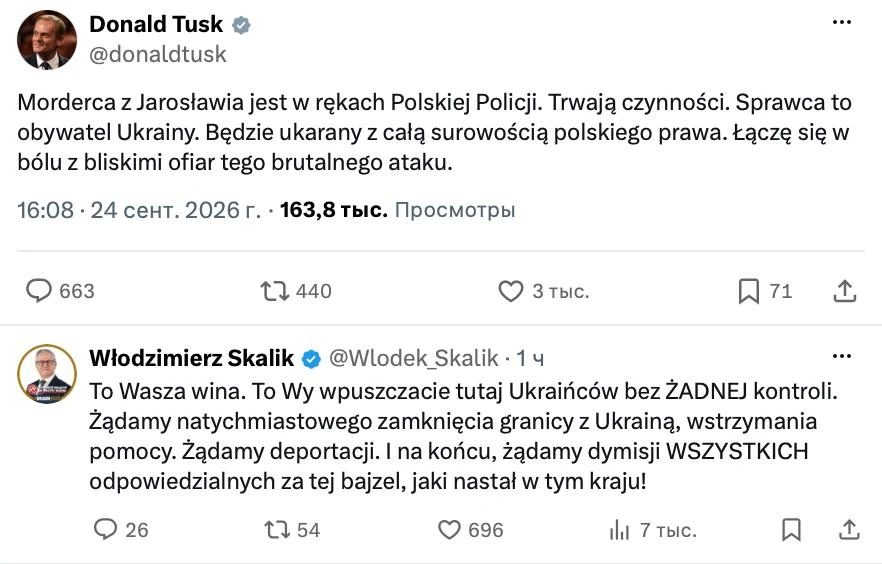Image resolution: width=882 pixels, height=564 pixels.
Task: Open more options menu on Tusk's post
Action: click(842, 22)
